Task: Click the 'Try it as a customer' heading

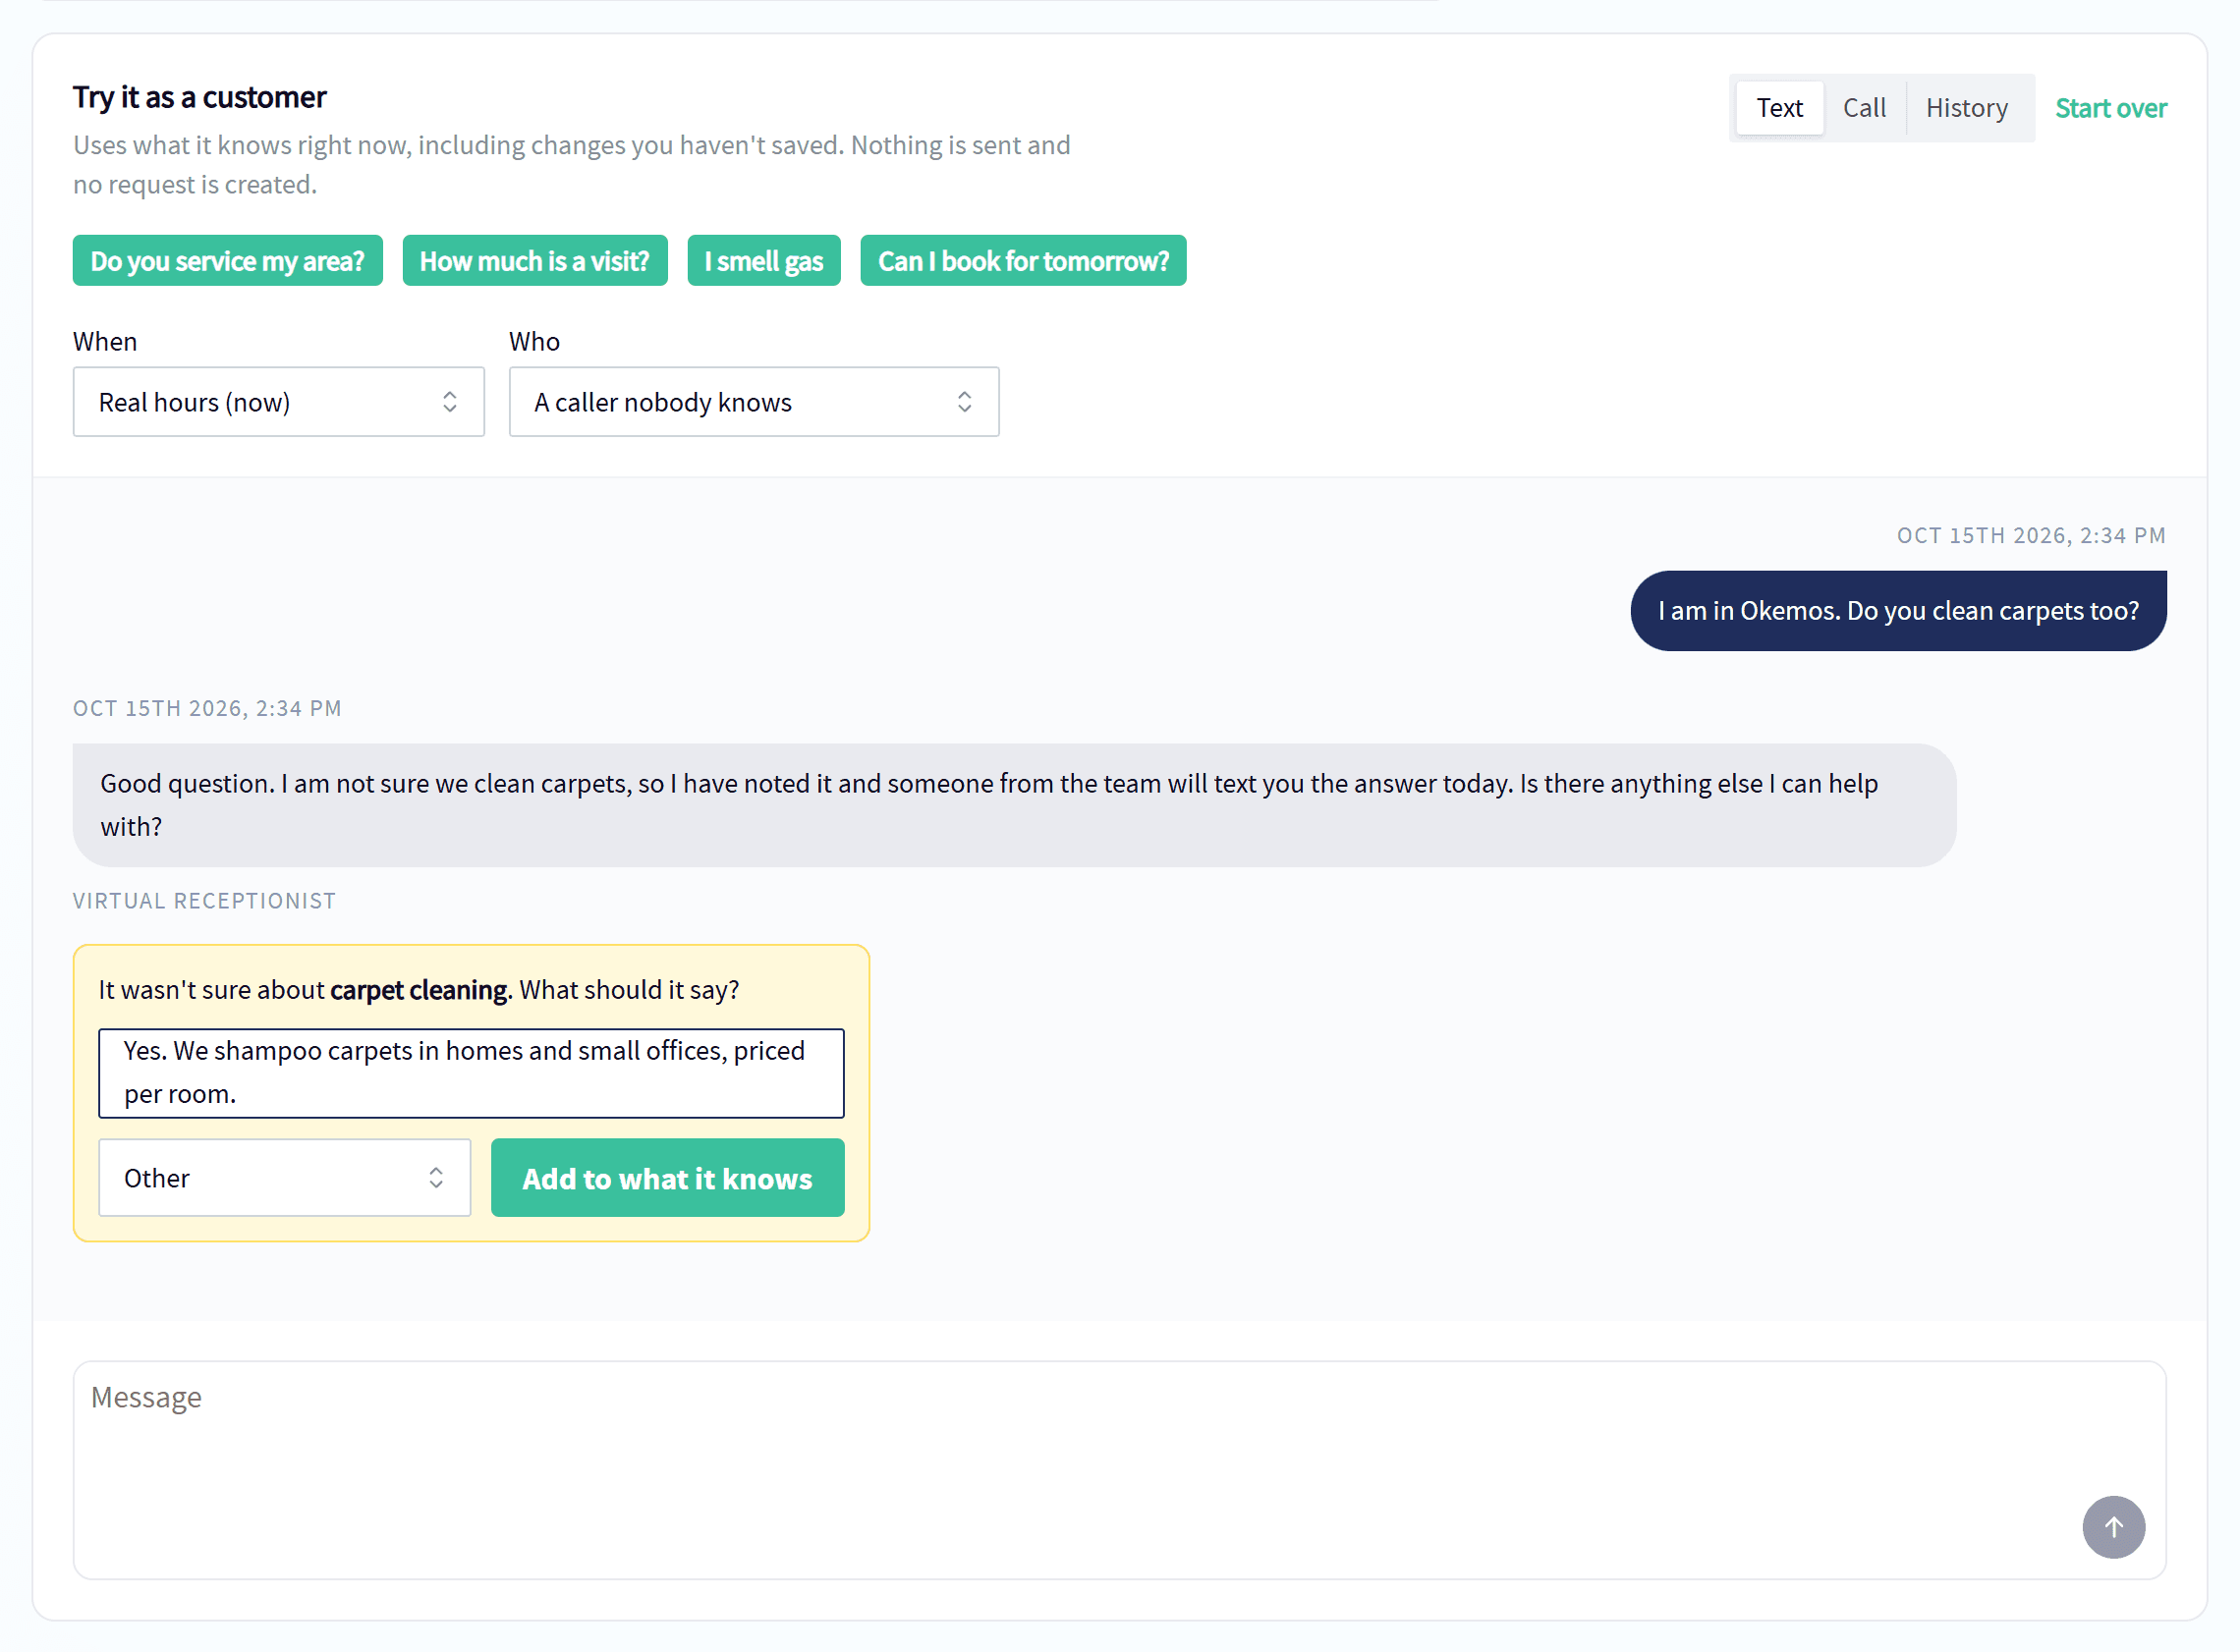Action: pyautogui.click(x=199, y=97)
